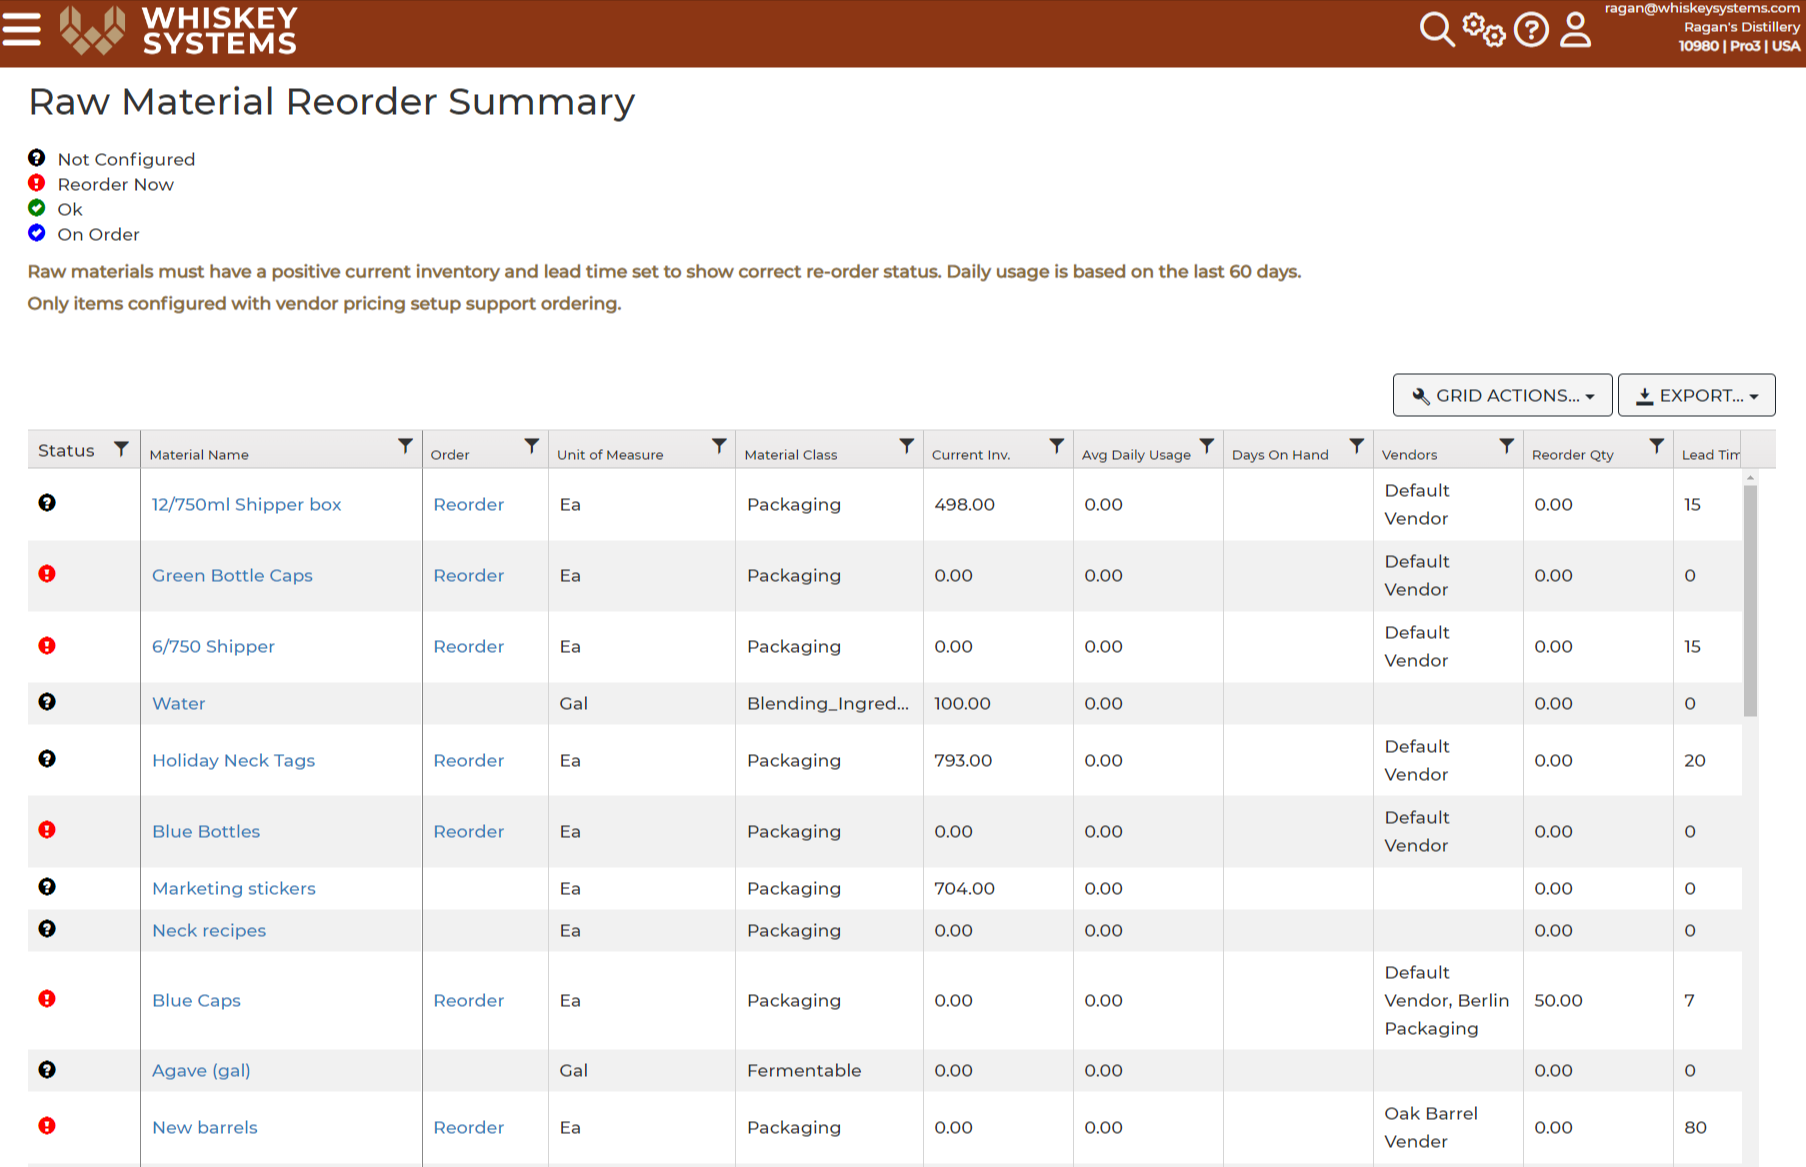Reorder Blue Caps
Screen dimensions: 1806x1167
468,1001
